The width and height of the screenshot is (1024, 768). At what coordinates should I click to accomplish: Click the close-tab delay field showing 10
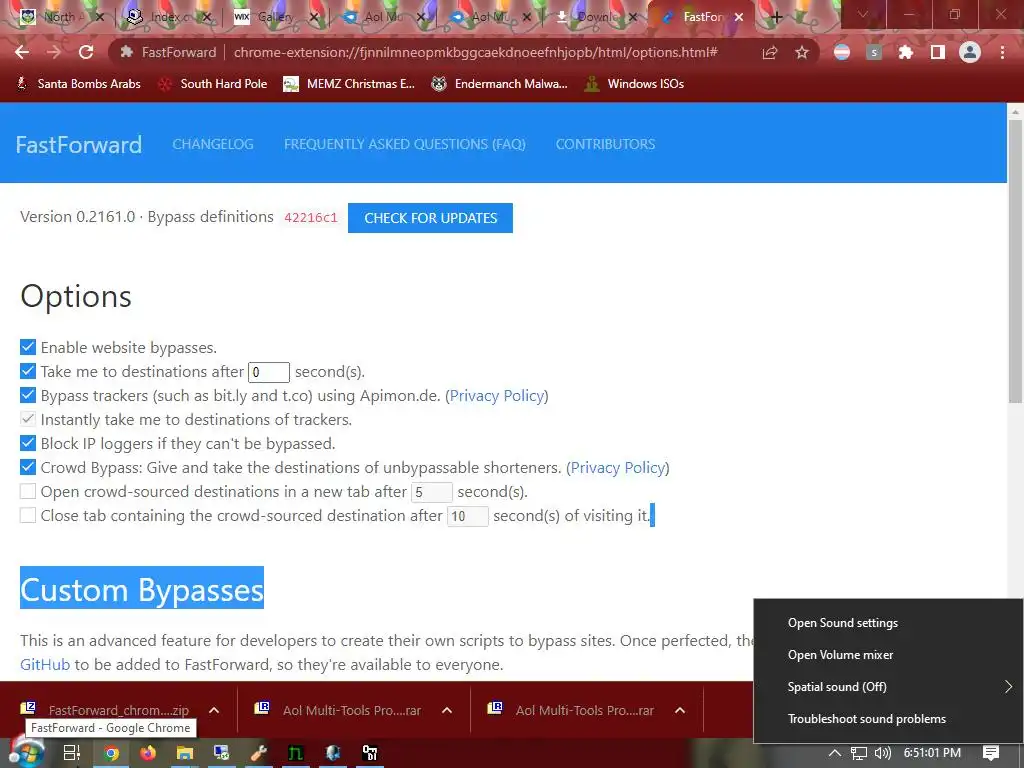[468, 516]
